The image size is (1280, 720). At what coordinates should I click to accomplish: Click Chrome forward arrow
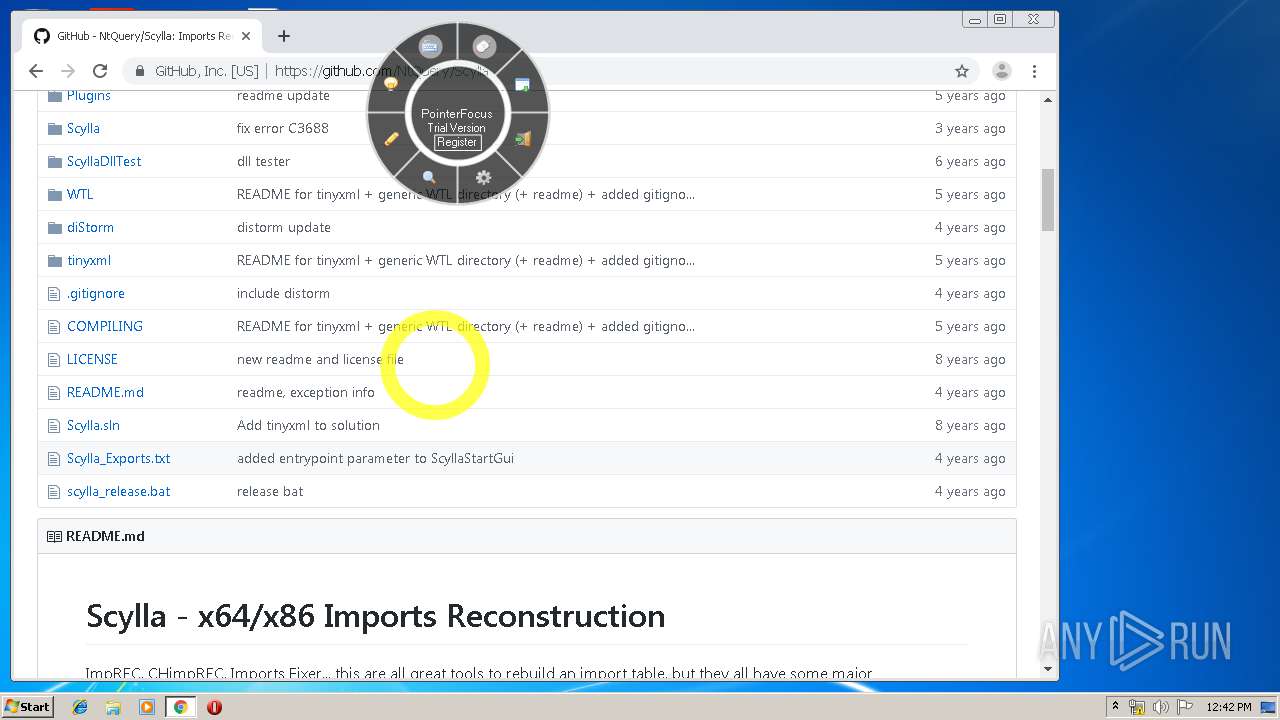68,71
